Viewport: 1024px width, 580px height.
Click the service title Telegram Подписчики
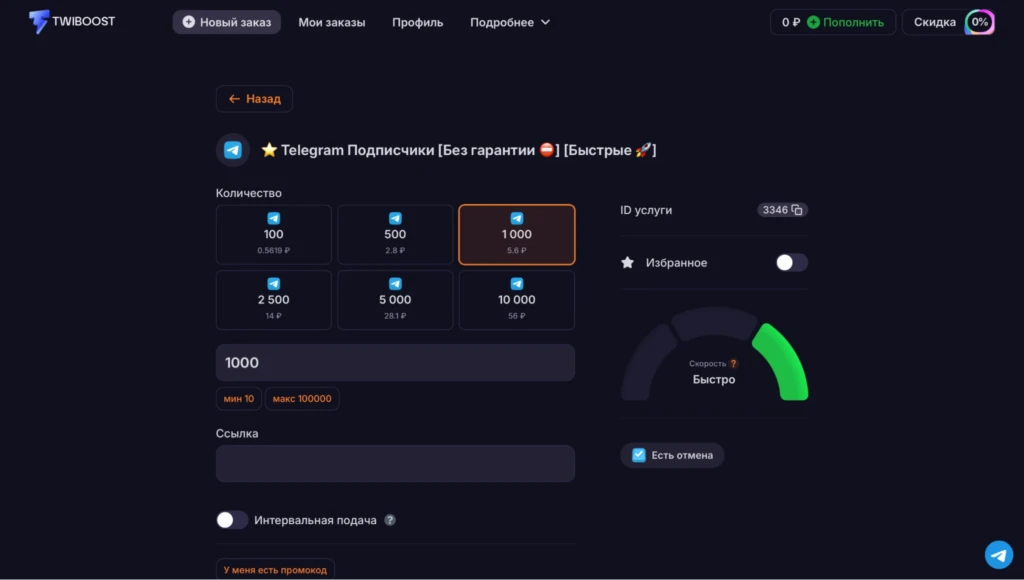(458, 150)
